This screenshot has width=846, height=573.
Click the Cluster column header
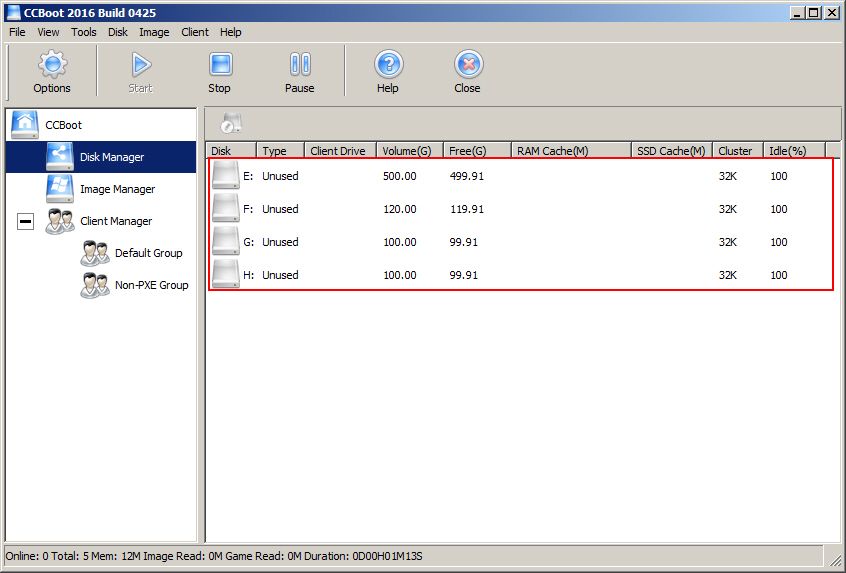pyautogui.click(x=738, y=151)
